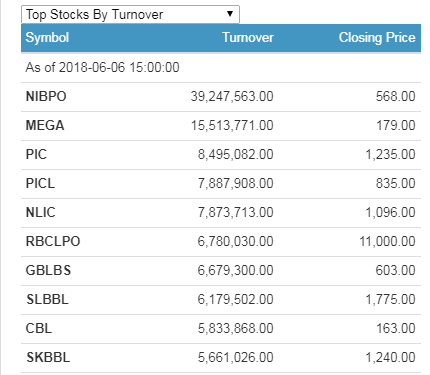
Task: Click RBCLPO closing price 11,000.00
Action: 387,242
